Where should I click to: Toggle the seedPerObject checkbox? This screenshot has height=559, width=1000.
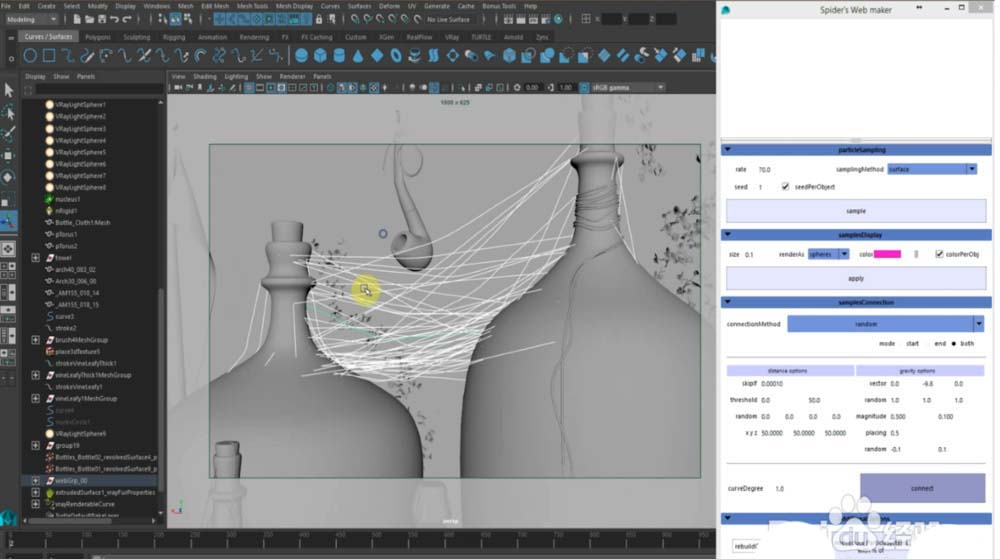785,187
